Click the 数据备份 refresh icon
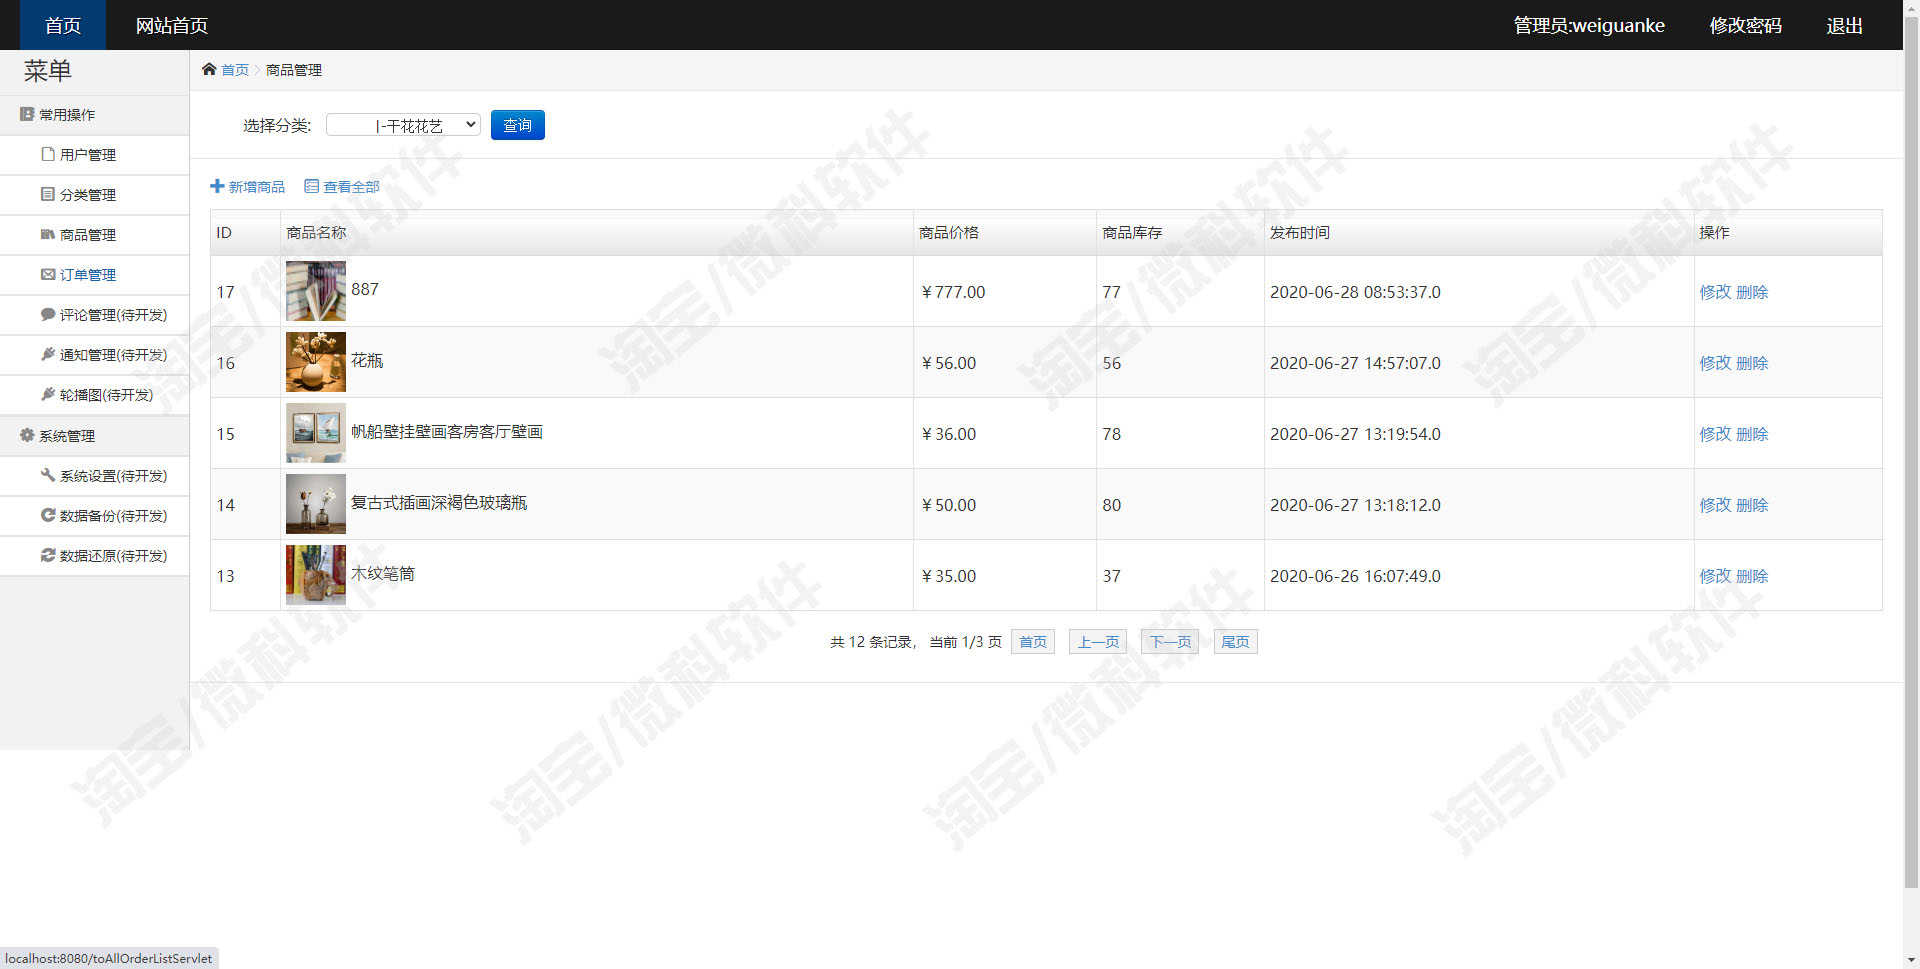Viewport: 1920px width, 969px height. click(47, 515)
